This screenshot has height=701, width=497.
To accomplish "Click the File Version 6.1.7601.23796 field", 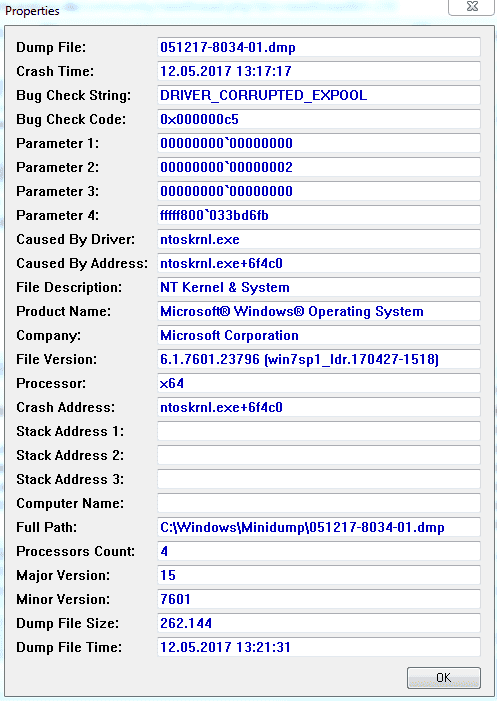I will click(319, 359).
